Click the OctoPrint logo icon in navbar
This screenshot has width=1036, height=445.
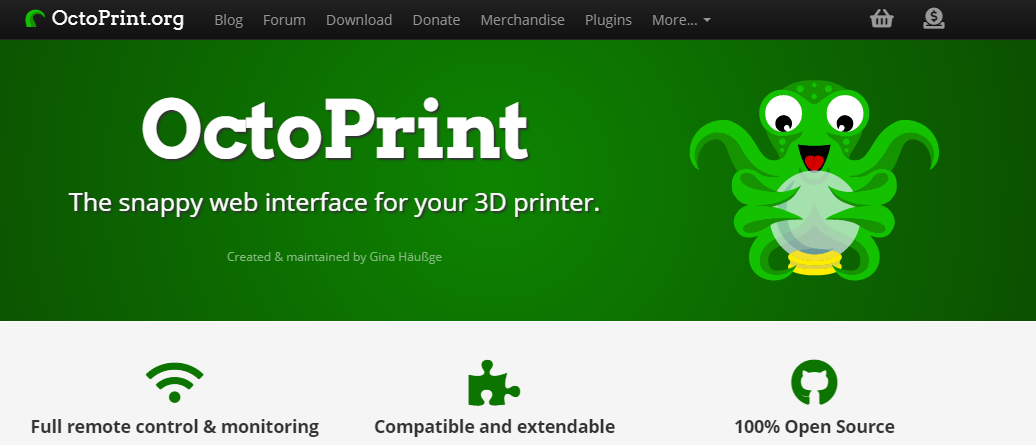tap(35, 19)
